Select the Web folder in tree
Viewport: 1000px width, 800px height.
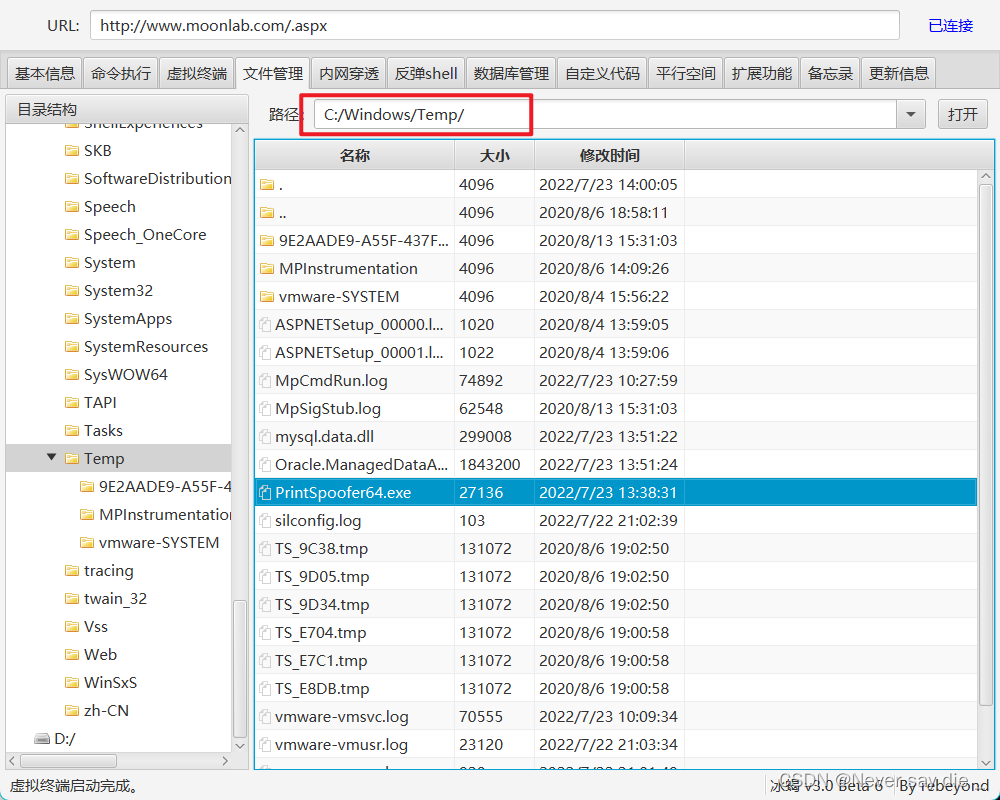100,655
